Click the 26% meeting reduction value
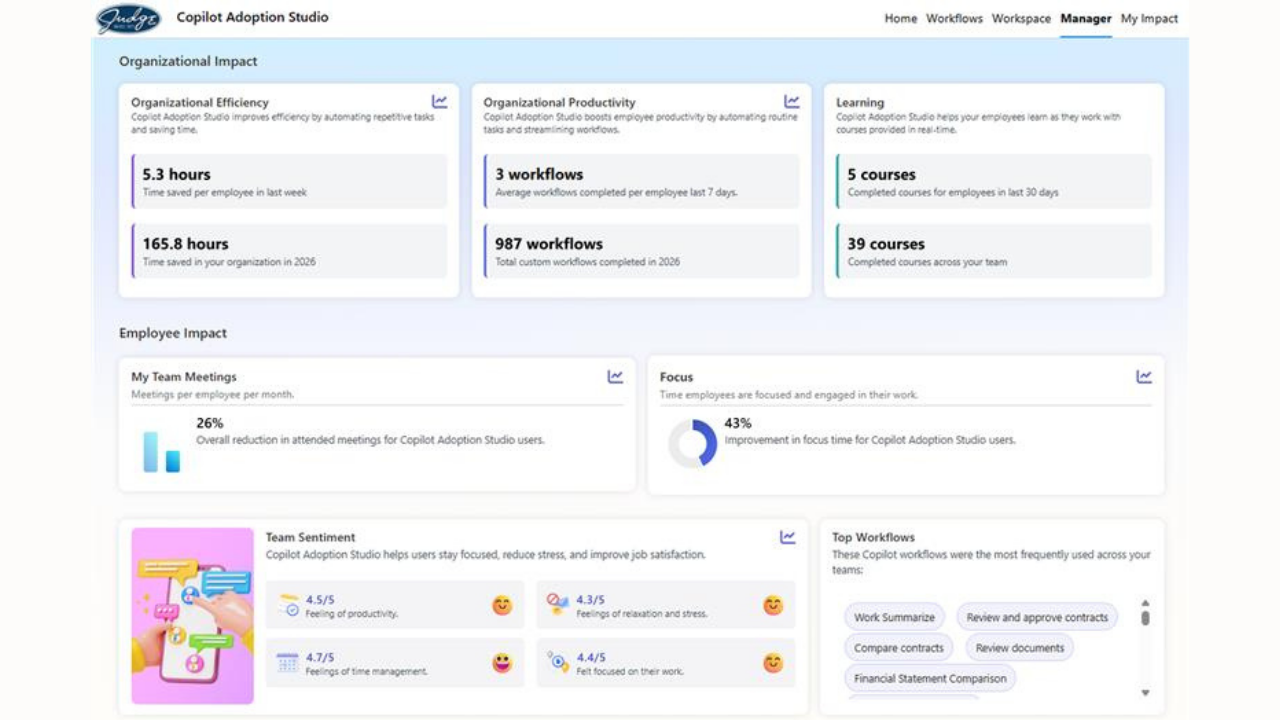The image size is (1280, 720). click(x=209, y=423)
